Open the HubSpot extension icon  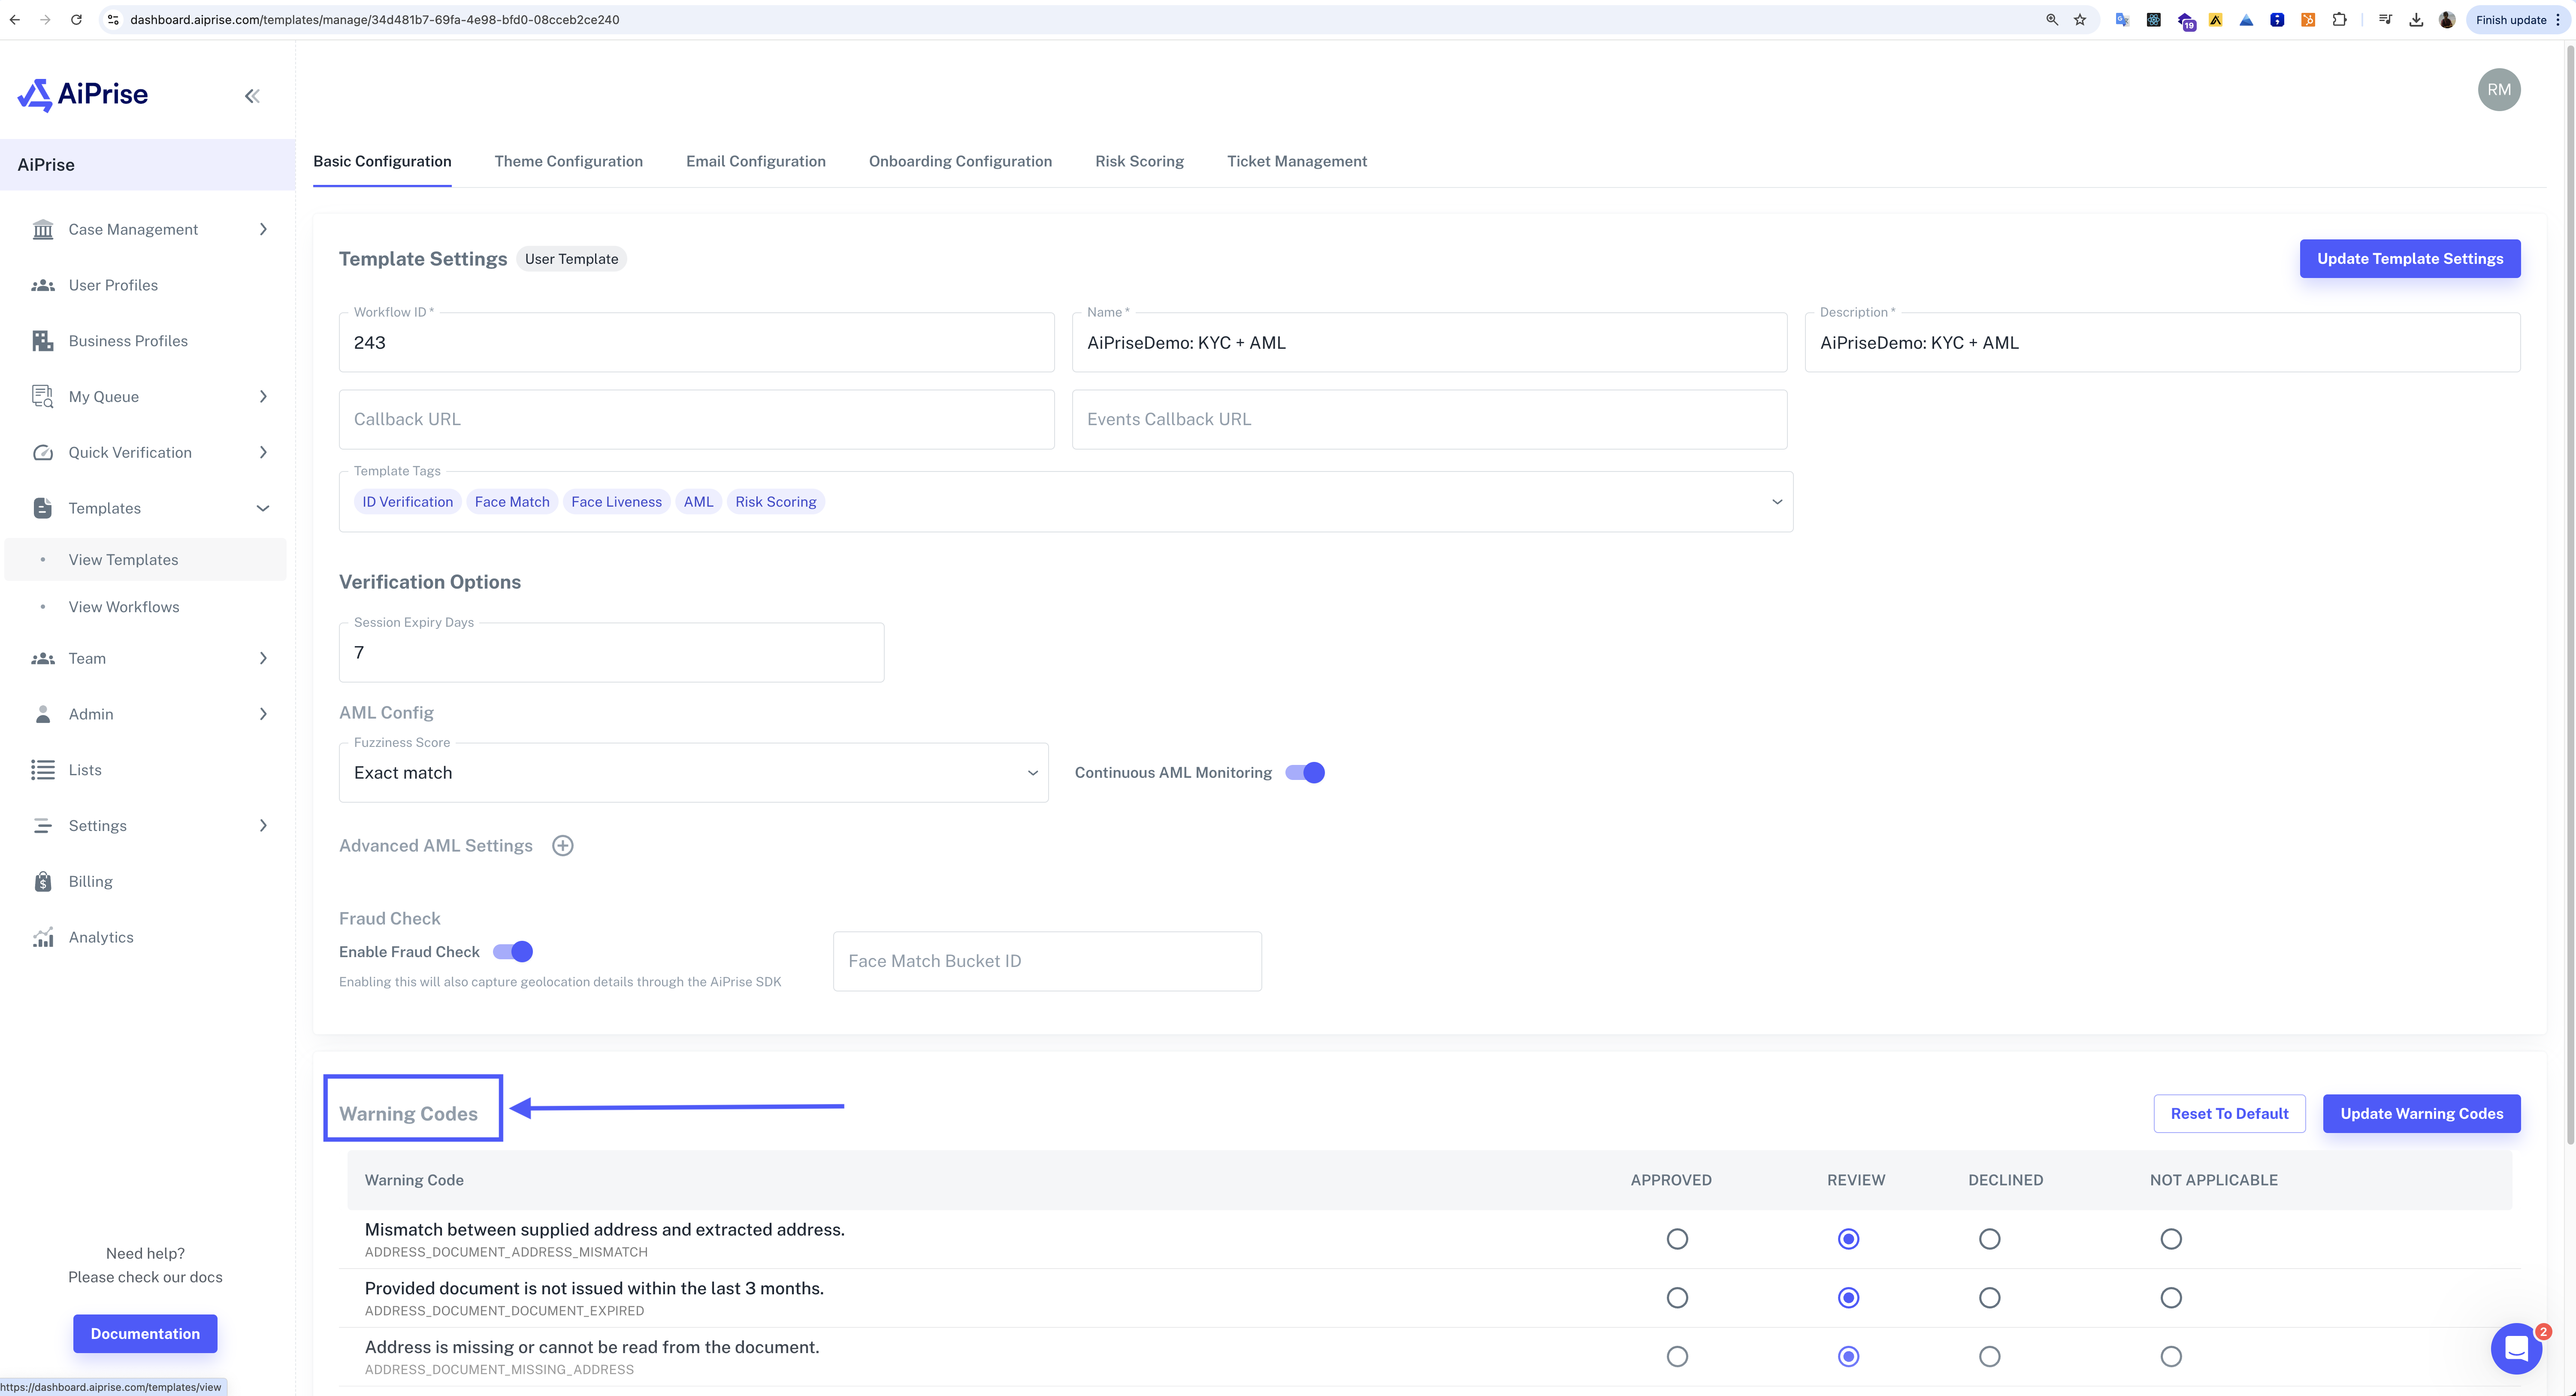tap(2308, 20)
